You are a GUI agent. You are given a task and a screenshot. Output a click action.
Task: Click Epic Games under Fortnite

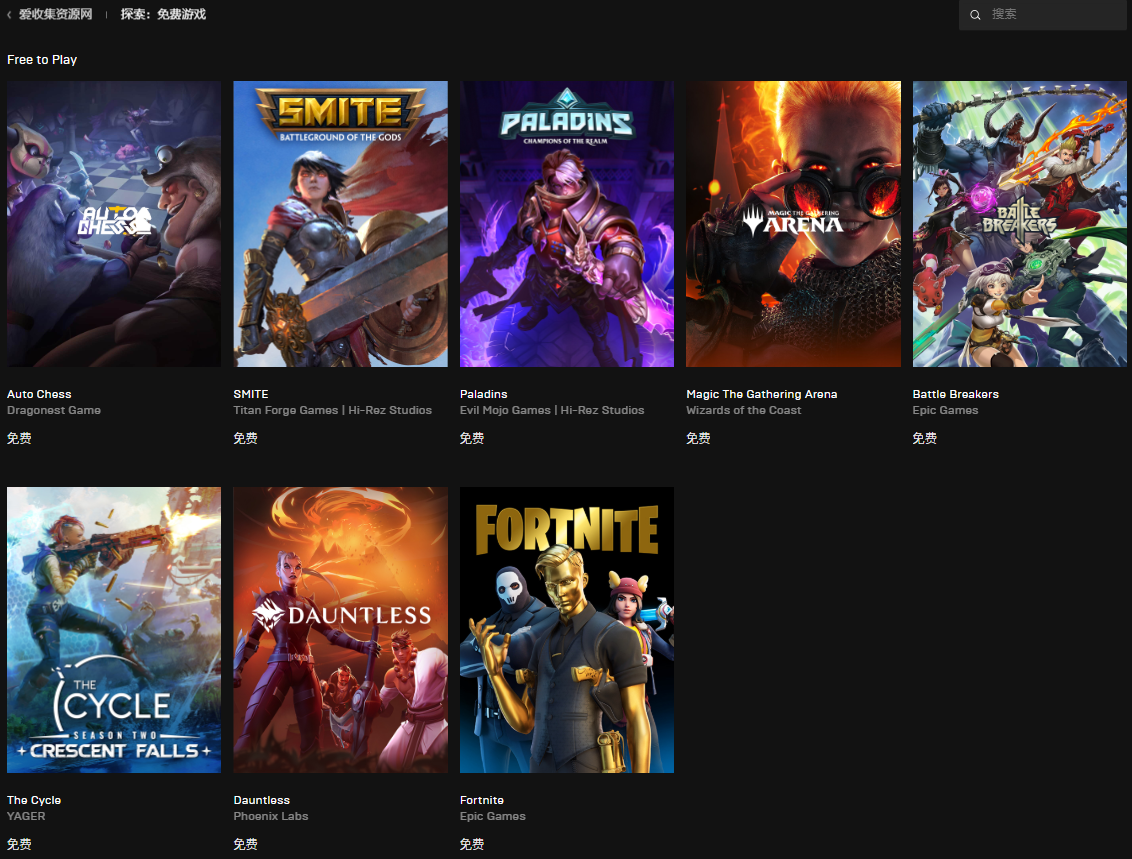point(492,816)
